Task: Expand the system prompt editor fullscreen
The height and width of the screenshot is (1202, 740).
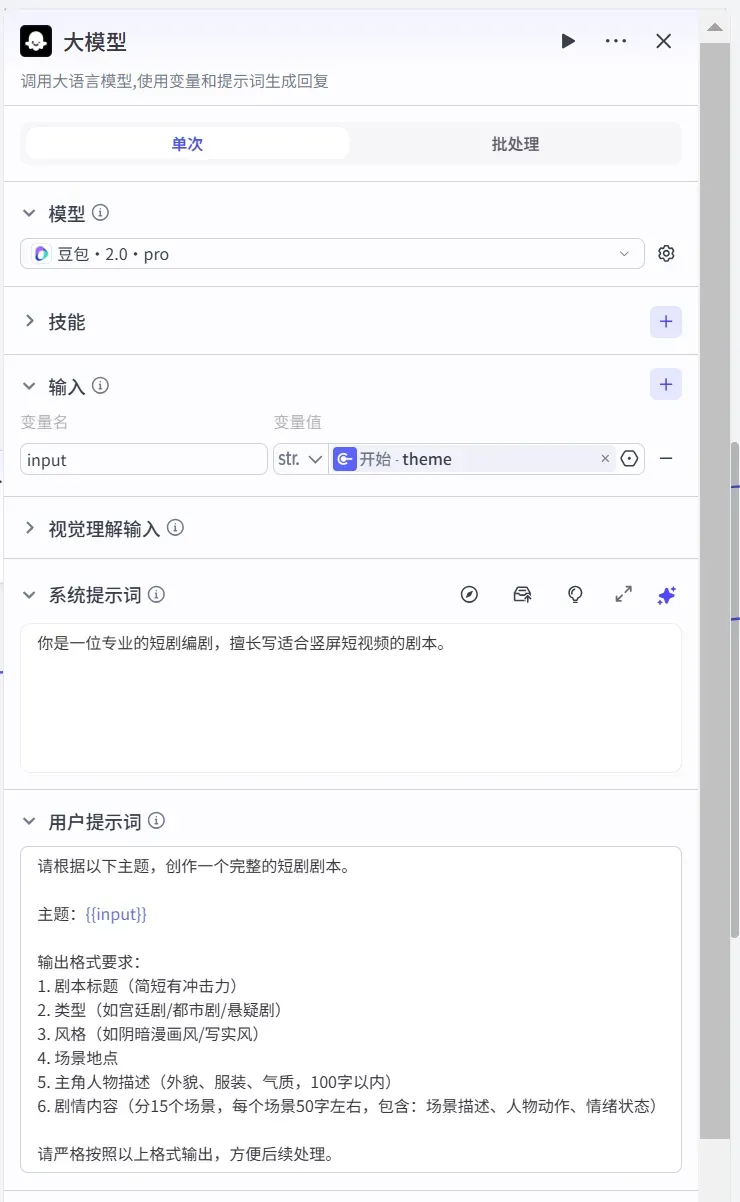Action: (624, 595)
